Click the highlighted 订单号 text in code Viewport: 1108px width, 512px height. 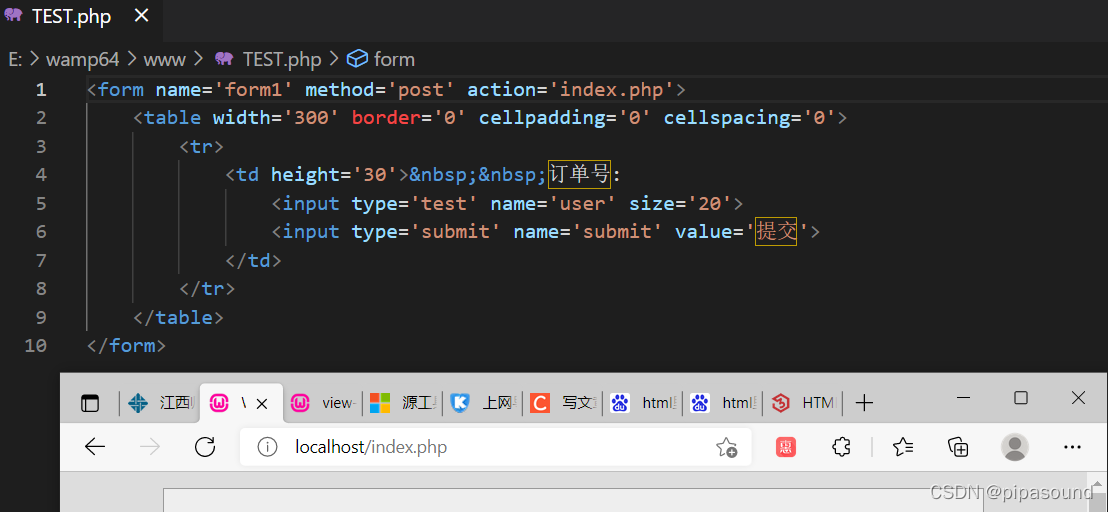coord(579,174)
